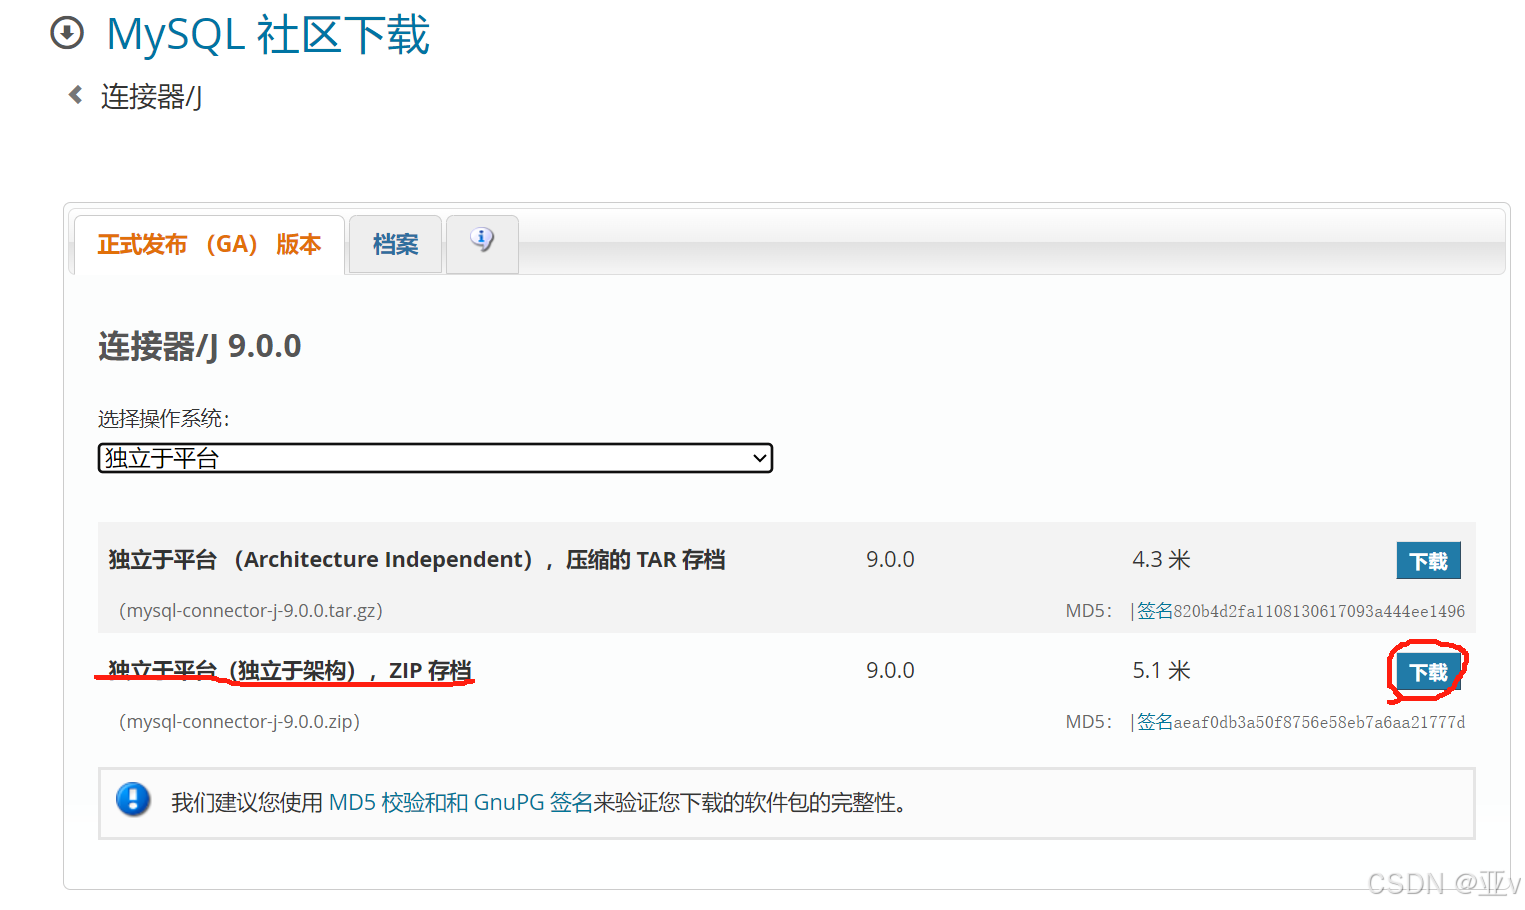Download the ZIP archive via its 下载 button
This screenshot has height=910, width=1525.
1428,672
